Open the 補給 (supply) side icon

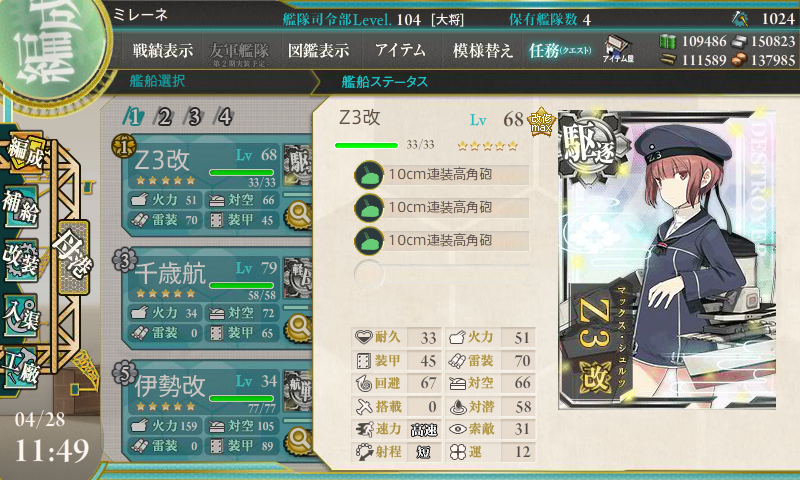(x=21, y=206)
